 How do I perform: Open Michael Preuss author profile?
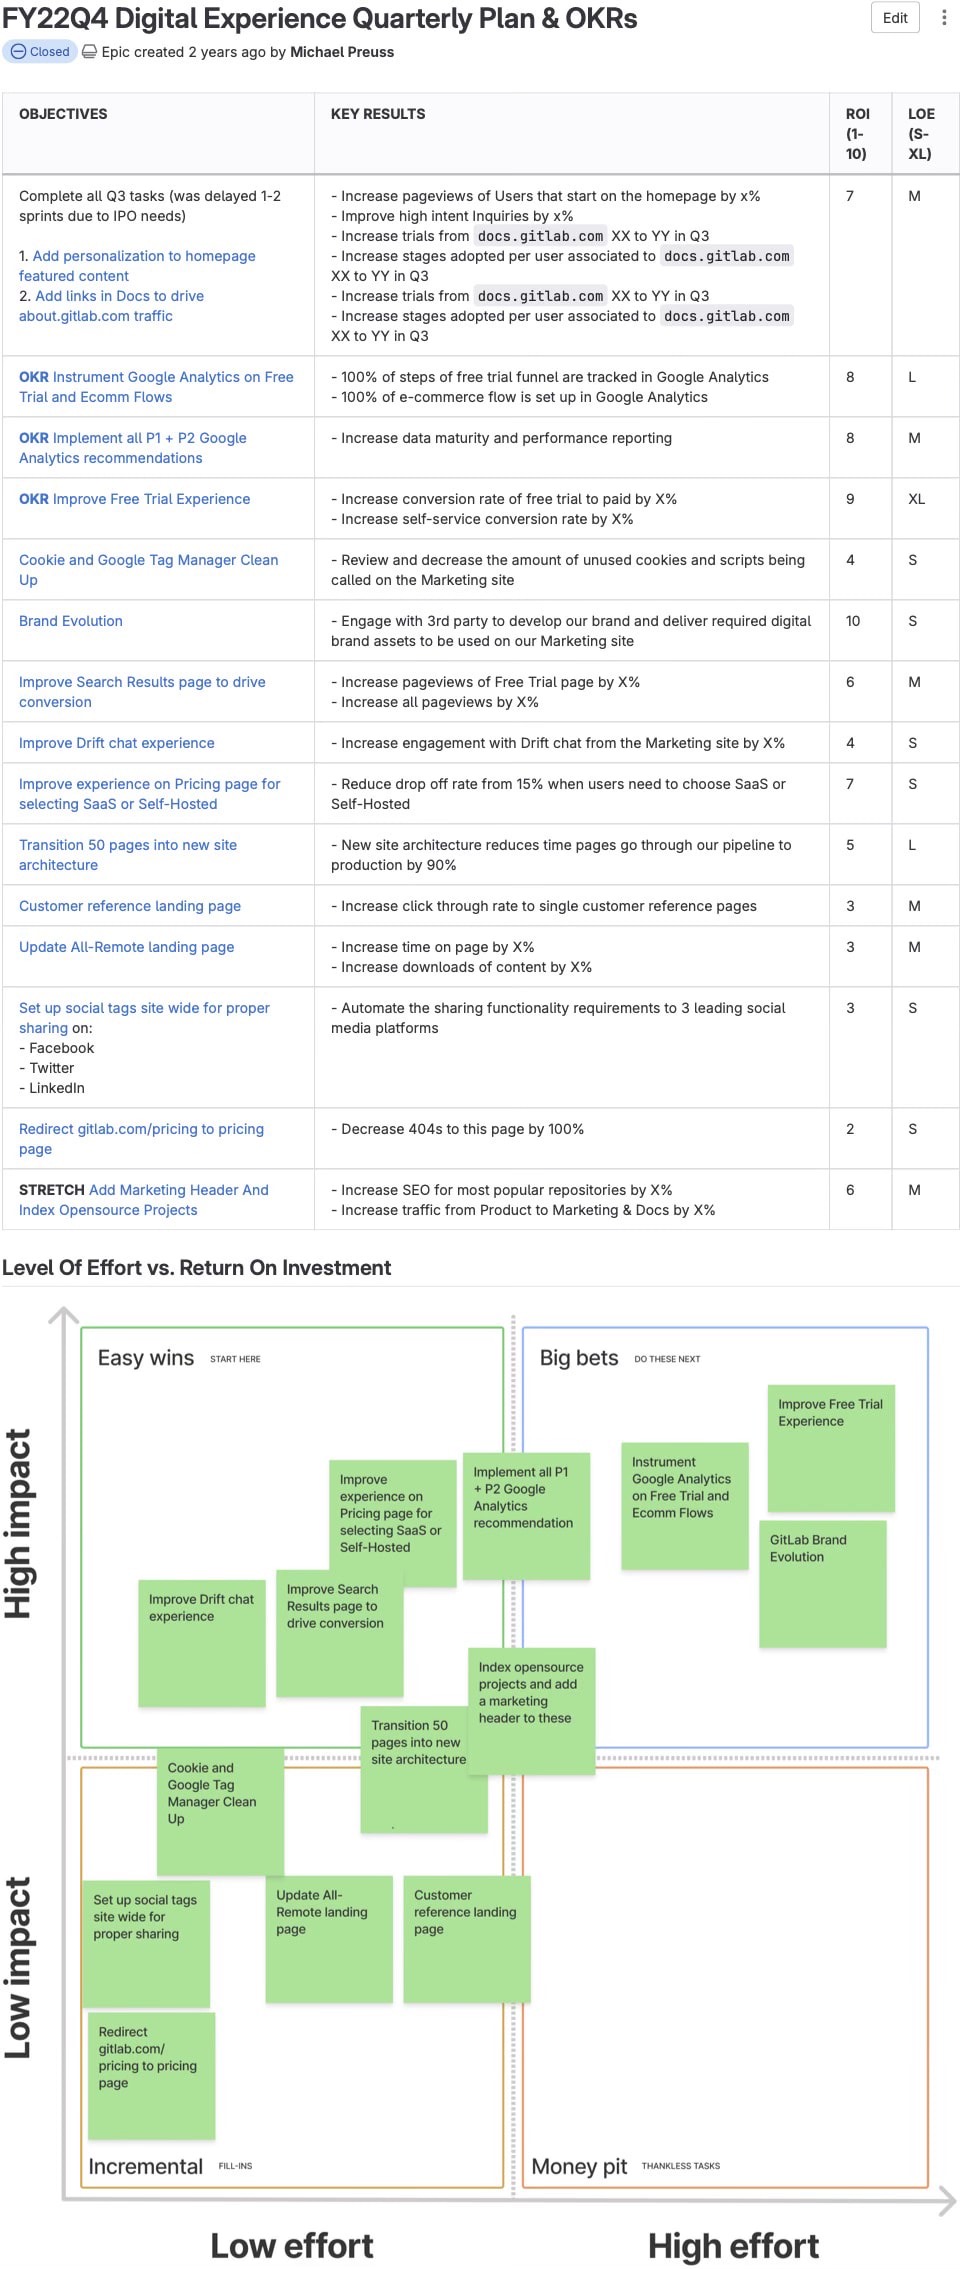(x=341, y=52)
